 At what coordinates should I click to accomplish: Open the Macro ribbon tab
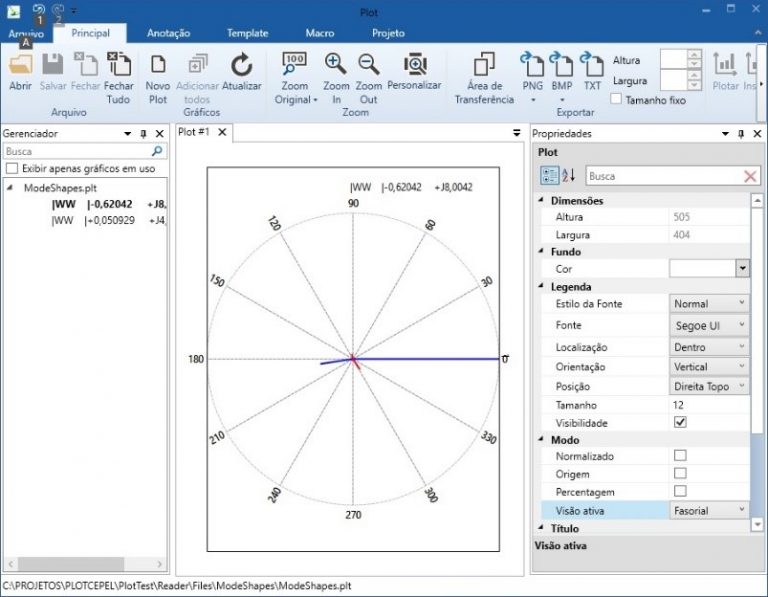pos(319,33)
